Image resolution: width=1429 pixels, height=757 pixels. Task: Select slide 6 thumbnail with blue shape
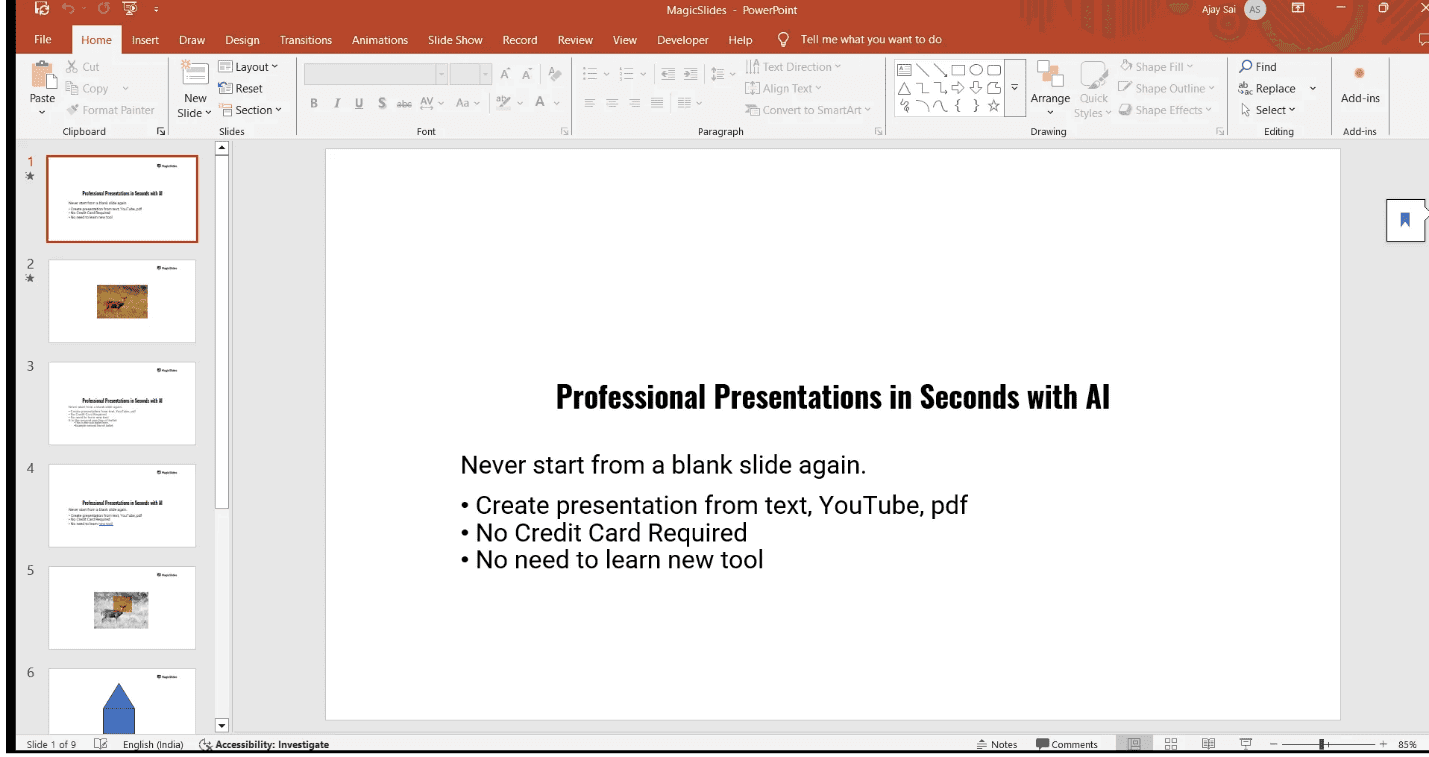point(122,700)
